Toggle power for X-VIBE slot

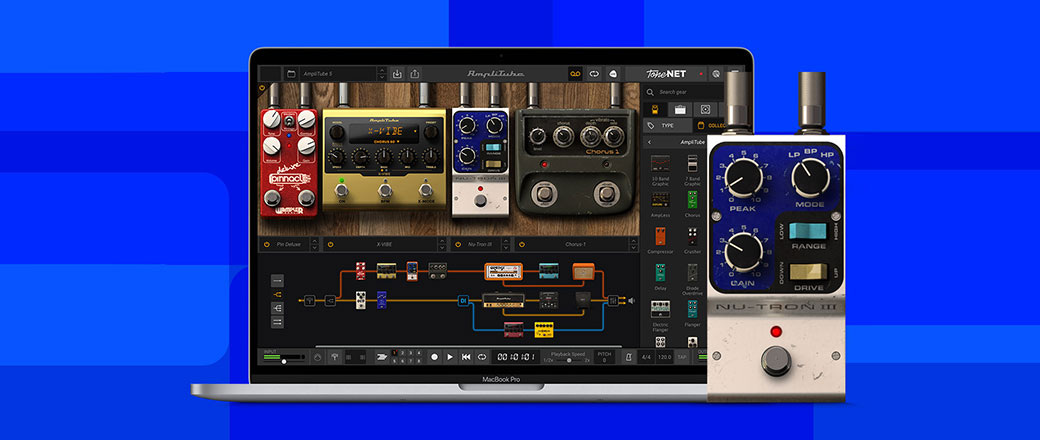(331, 244)
